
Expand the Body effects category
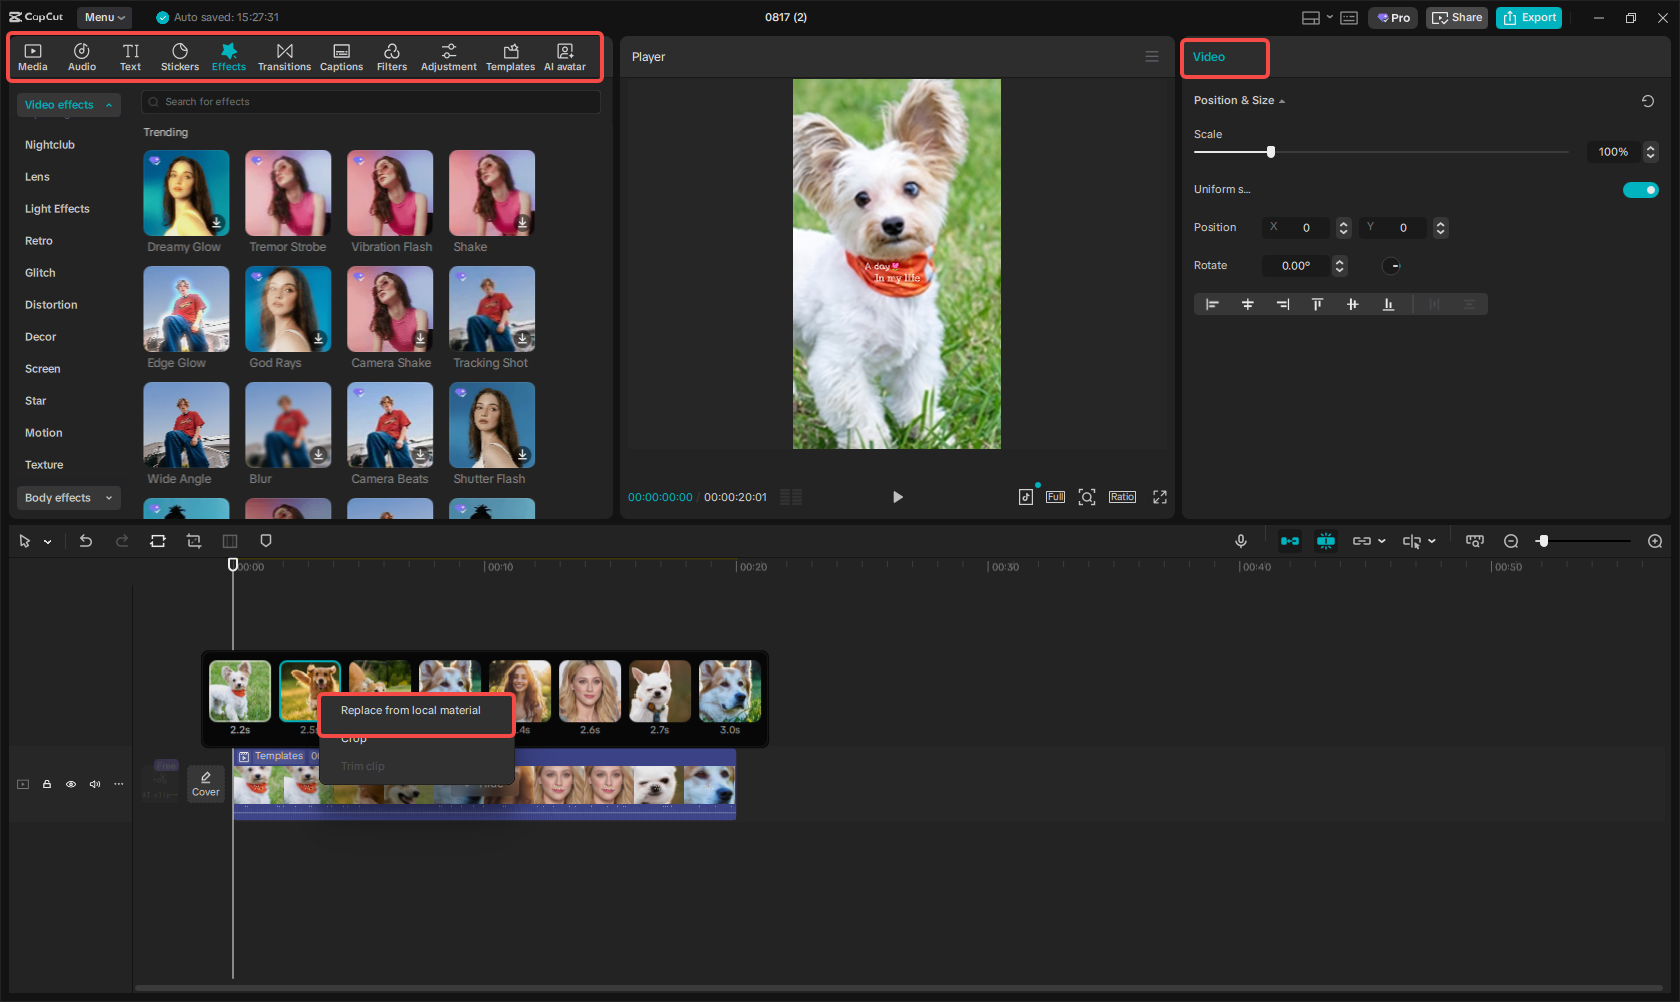coord(68,497)
